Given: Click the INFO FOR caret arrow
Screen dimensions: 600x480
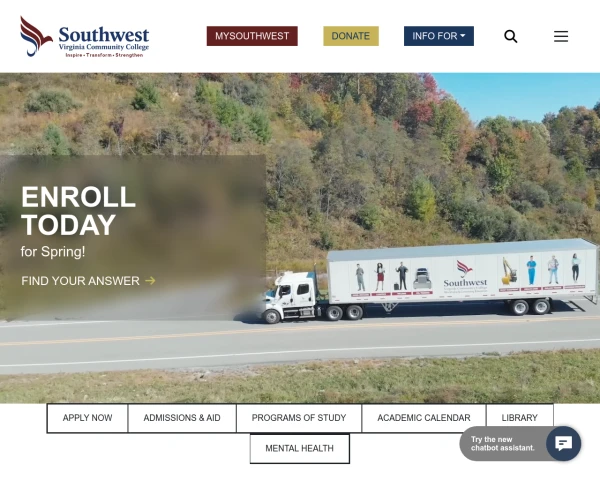Looking at the screenshot, I should tap(463, 36).
